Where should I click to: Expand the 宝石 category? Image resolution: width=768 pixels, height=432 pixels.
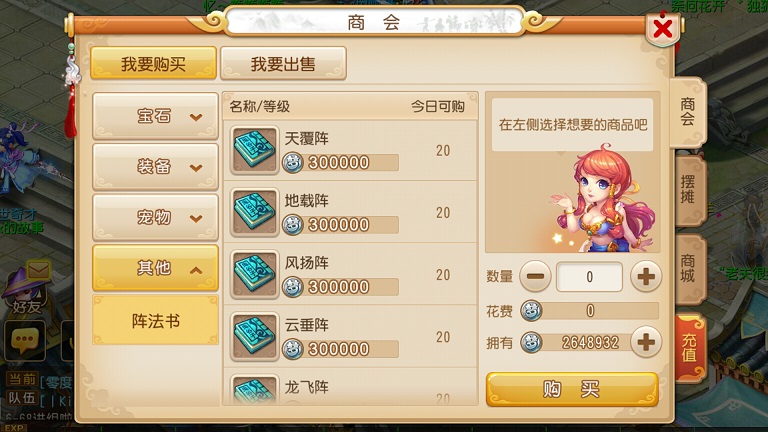click(155, 116)
